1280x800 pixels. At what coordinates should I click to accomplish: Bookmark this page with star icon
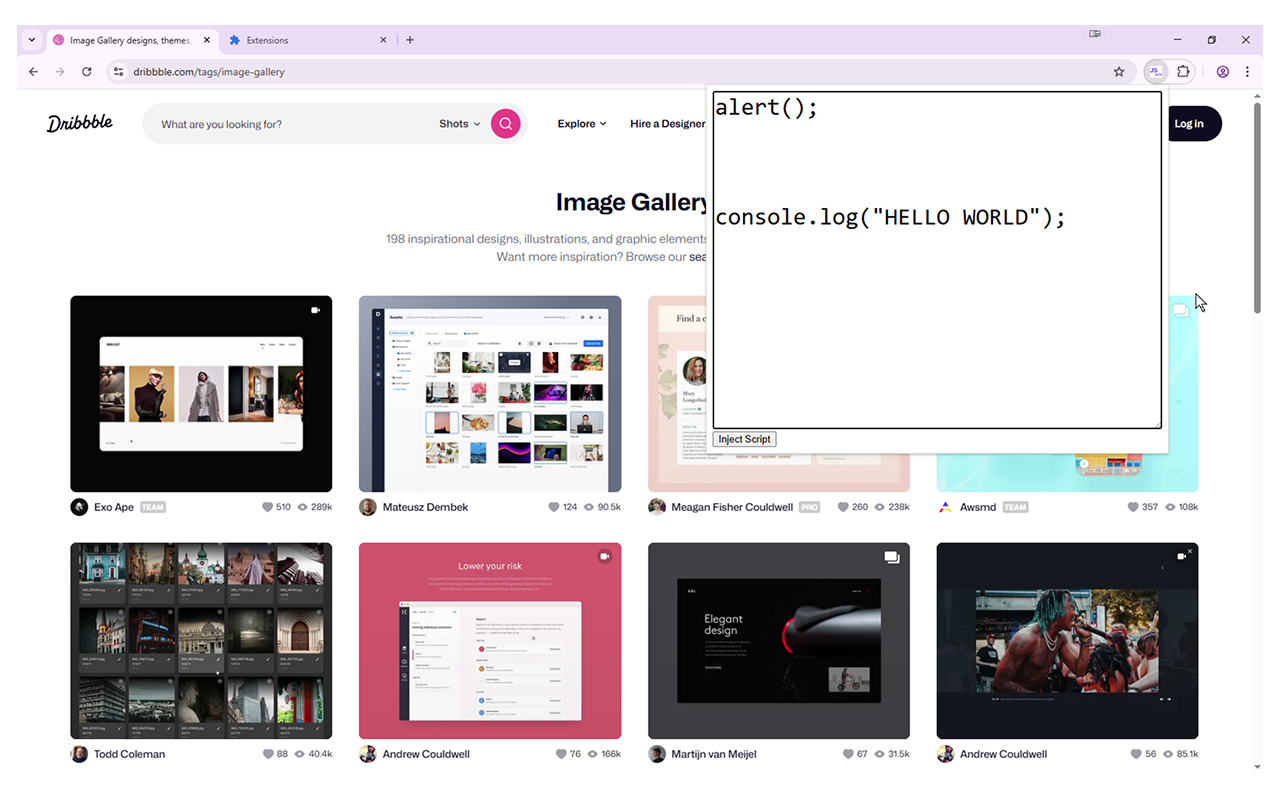coord(1119,72)
